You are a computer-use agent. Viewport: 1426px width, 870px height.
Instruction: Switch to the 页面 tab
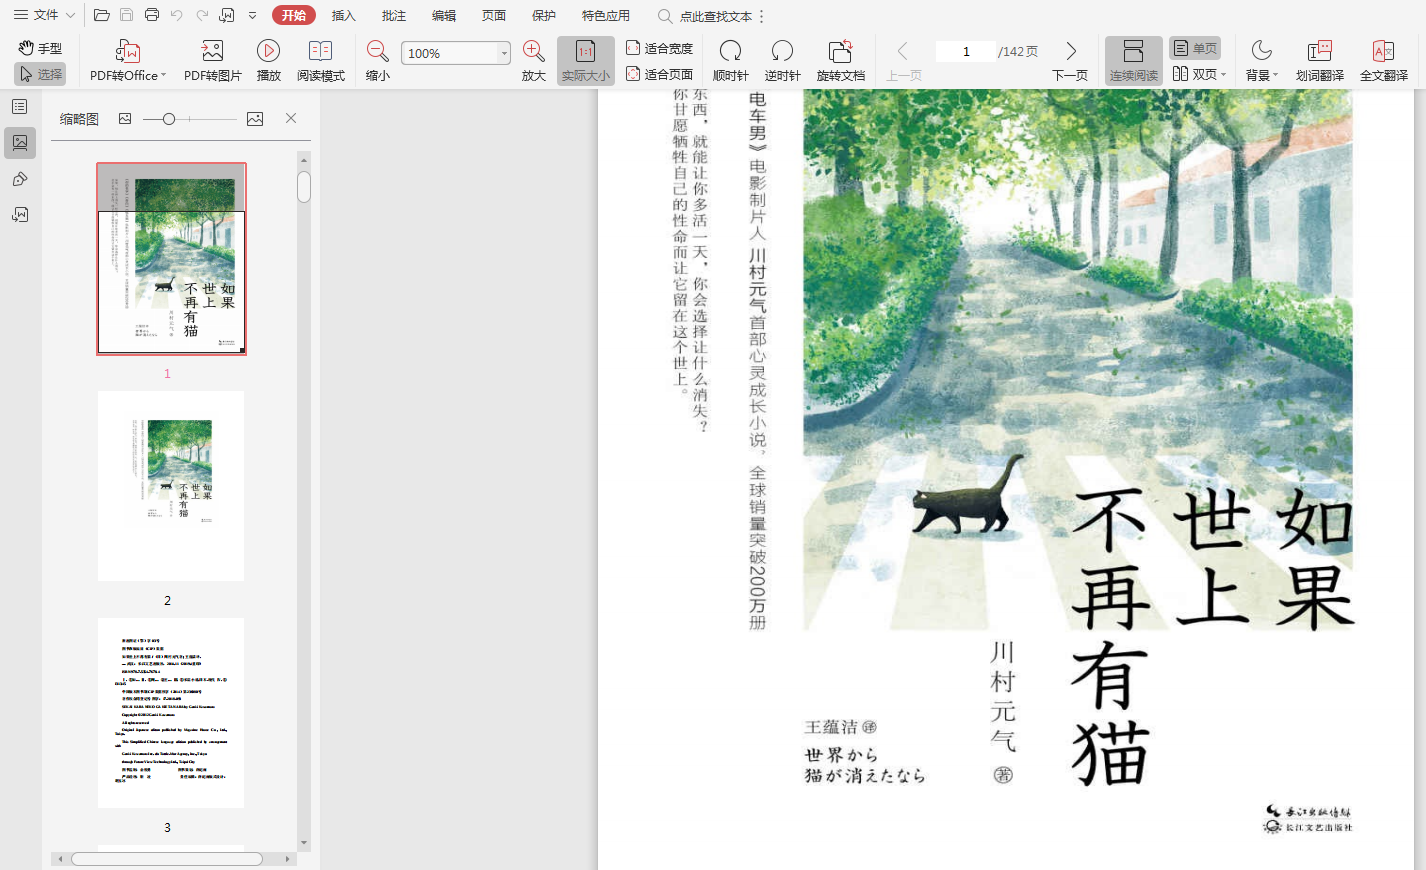pyautogui.click(x=494, y=16)
